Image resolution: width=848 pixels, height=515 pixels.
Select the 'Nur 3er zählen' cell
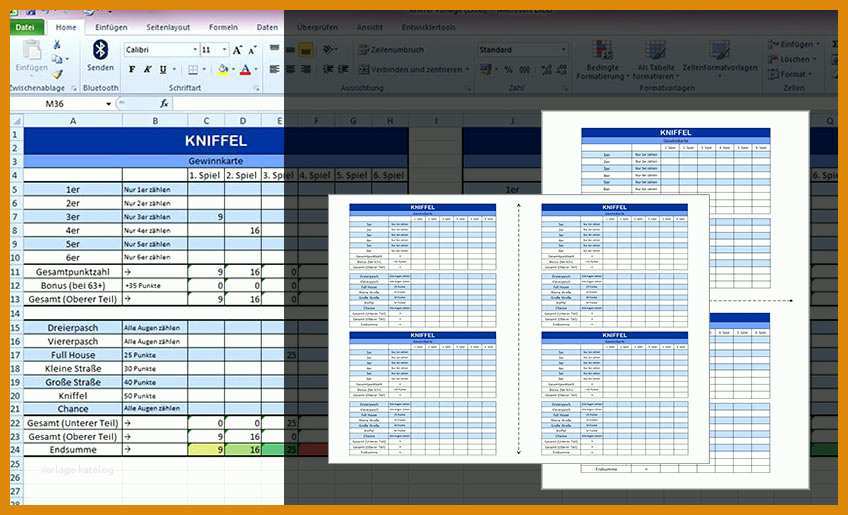(x=155, y=216)
